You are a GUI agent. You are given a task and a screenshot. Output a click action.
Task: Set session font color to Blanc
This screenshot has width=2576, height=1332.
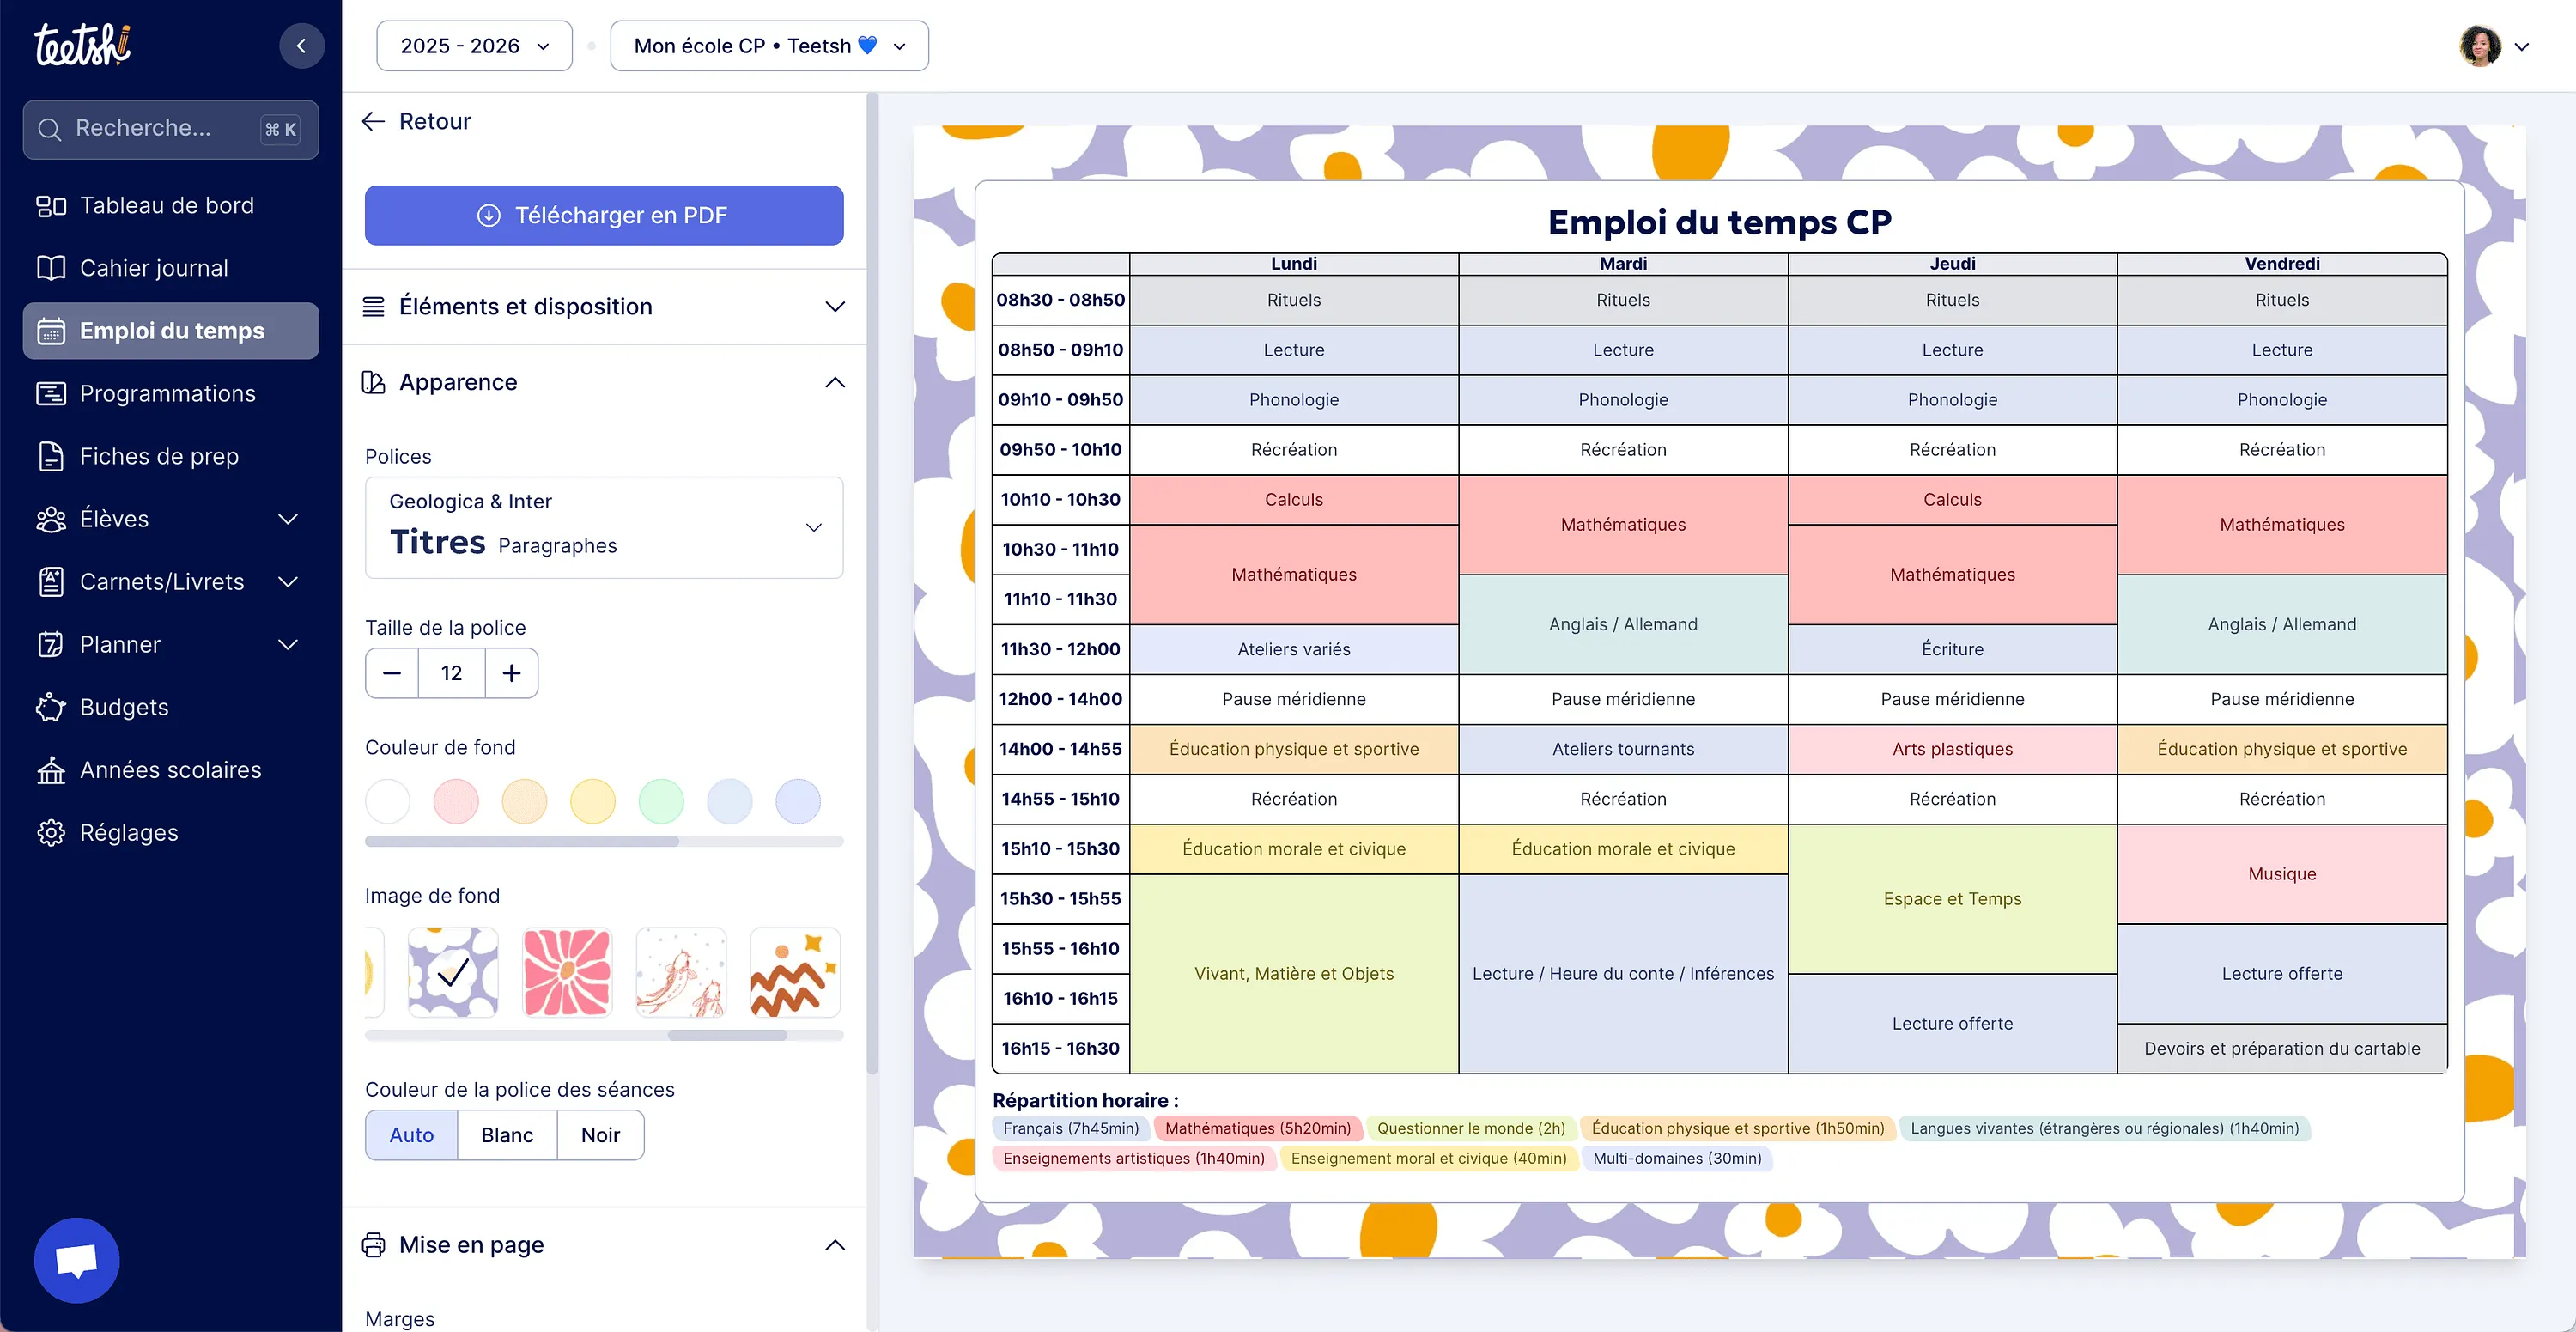[x=507, y=1135]
